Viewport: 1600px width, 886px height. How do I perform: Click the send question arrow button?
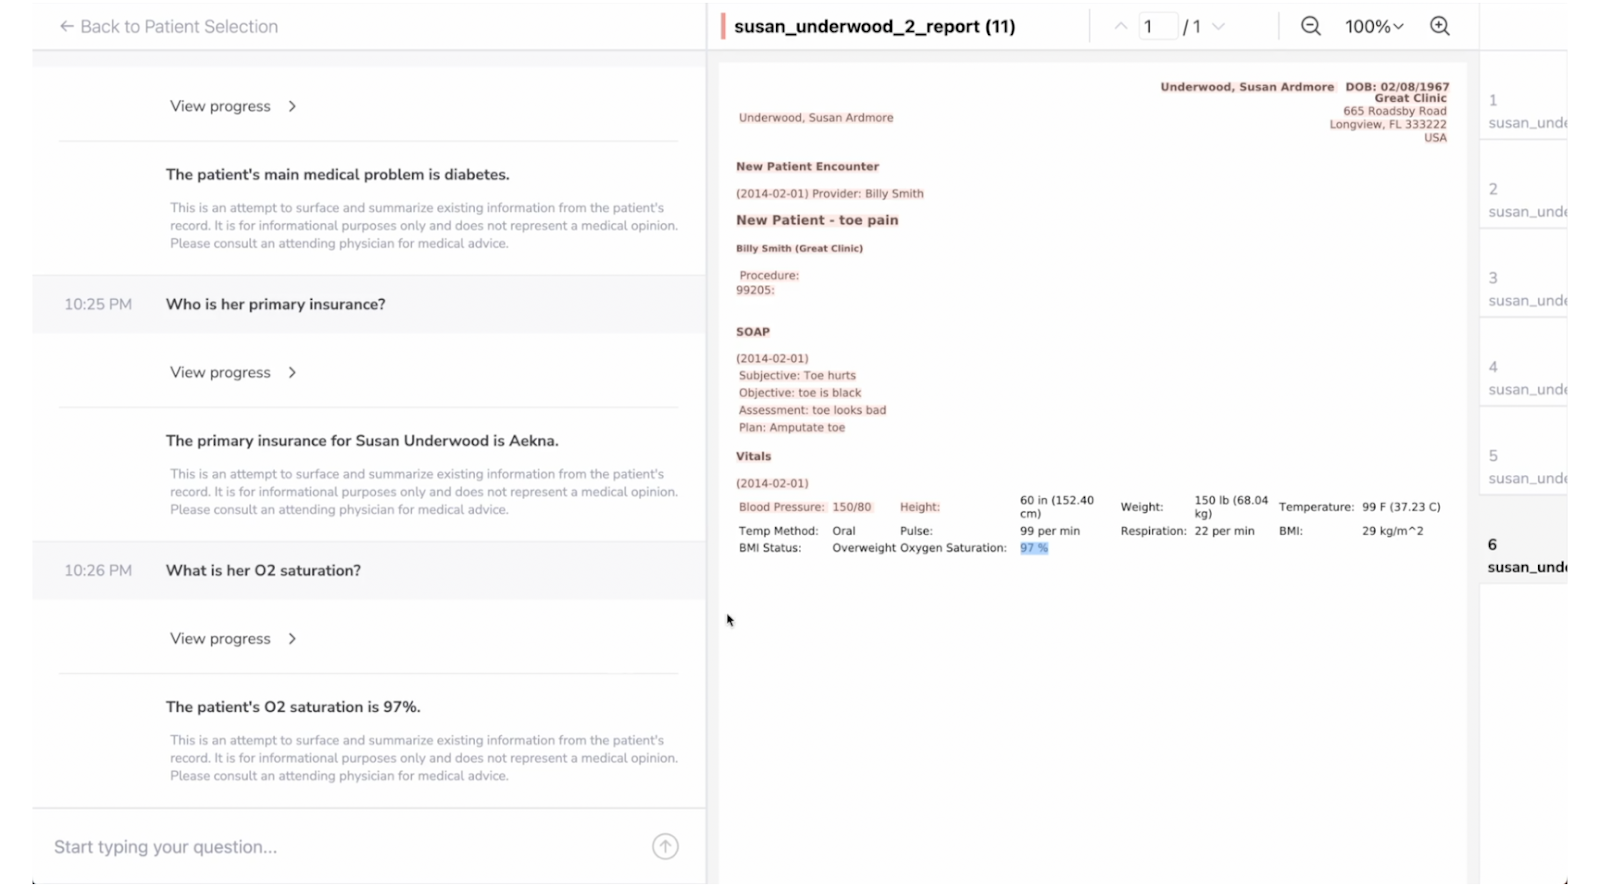click(665, 846)
